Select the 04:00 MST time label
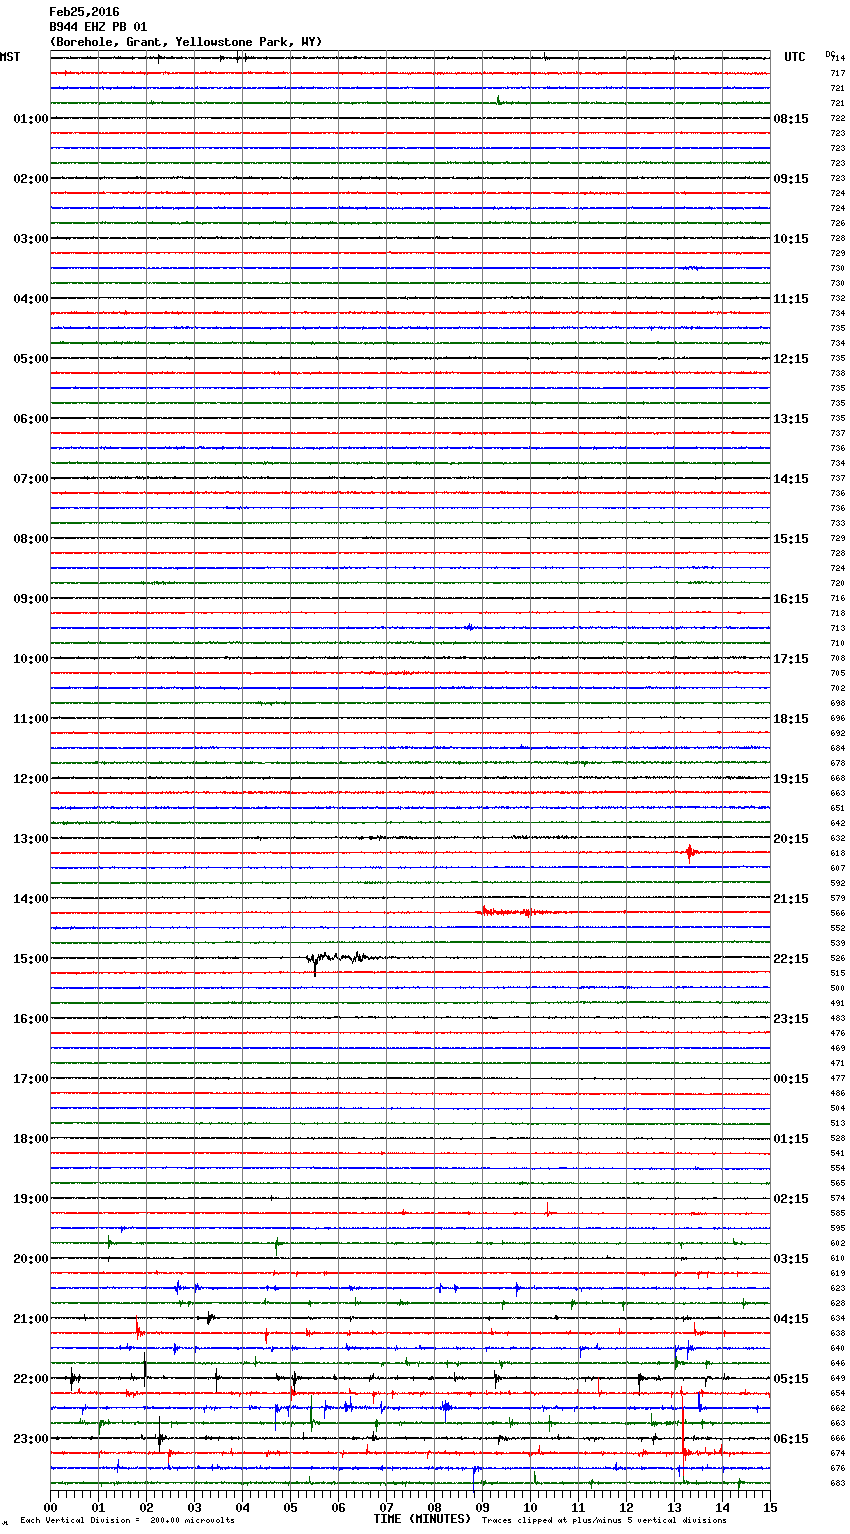 coord(31,299)
